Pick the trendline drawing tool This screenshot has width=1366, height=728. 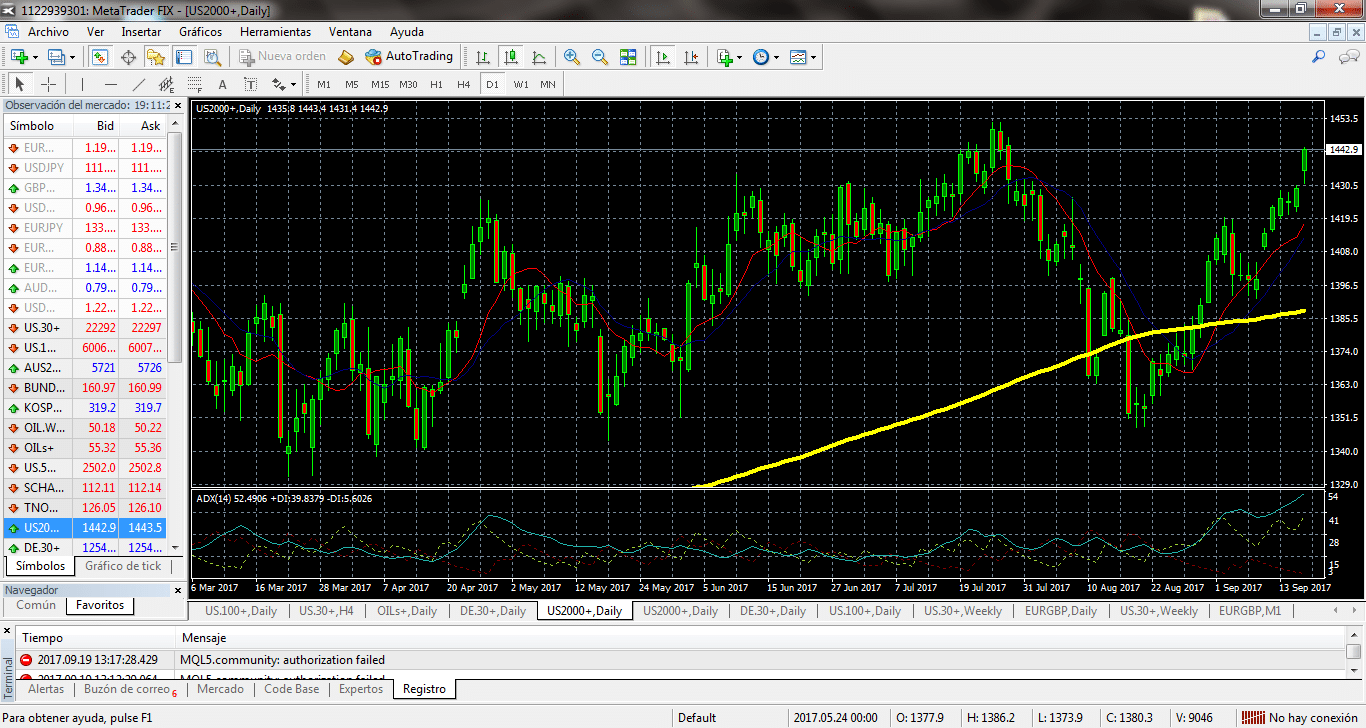tap(139, 84)
